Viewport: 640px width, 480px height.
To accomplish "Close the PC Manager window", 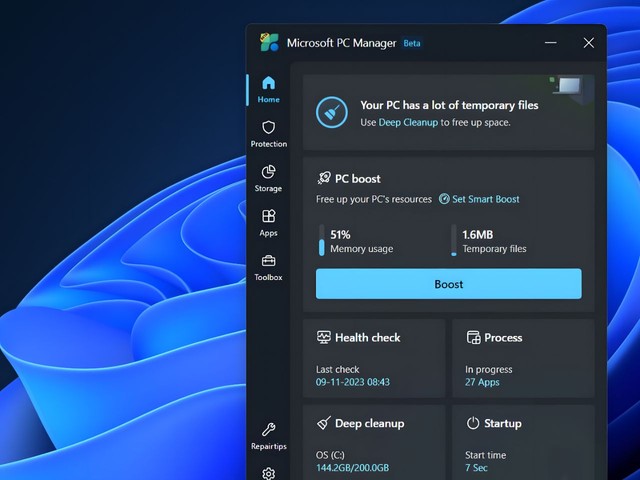I will pos(589,42).
